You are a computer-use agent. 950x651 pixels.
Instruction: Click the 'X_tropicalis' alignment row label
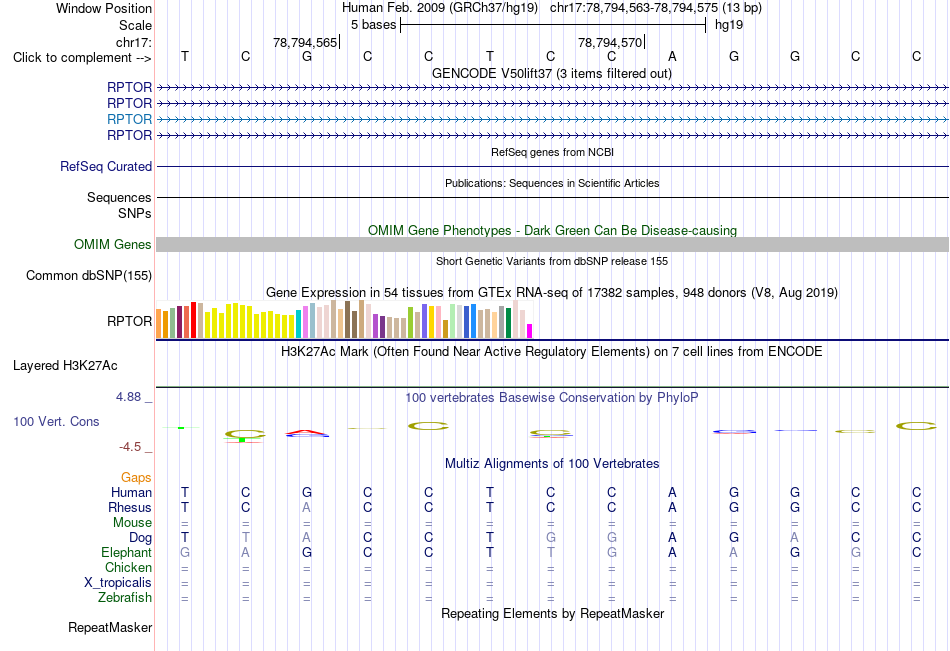[x=118, y=583]
